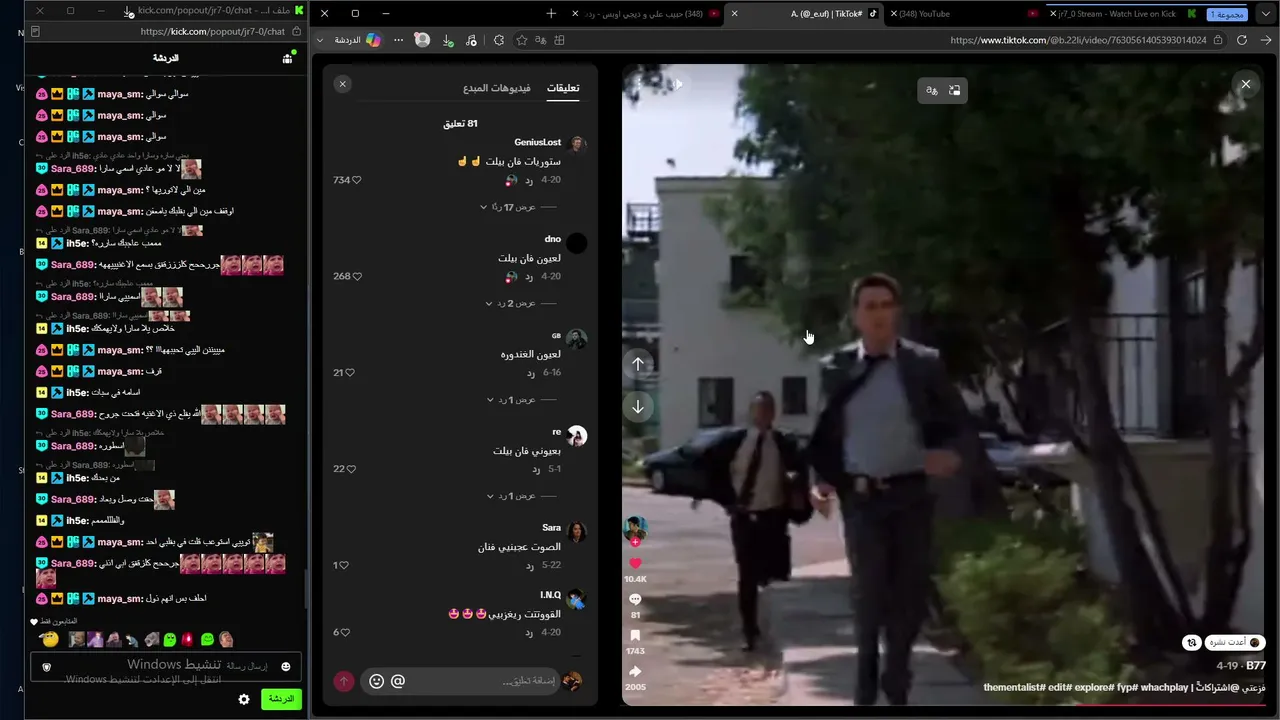The image size is (1280, 720).
Task: Click the translate icon in address bar
Action: click(x=541, y=40)
